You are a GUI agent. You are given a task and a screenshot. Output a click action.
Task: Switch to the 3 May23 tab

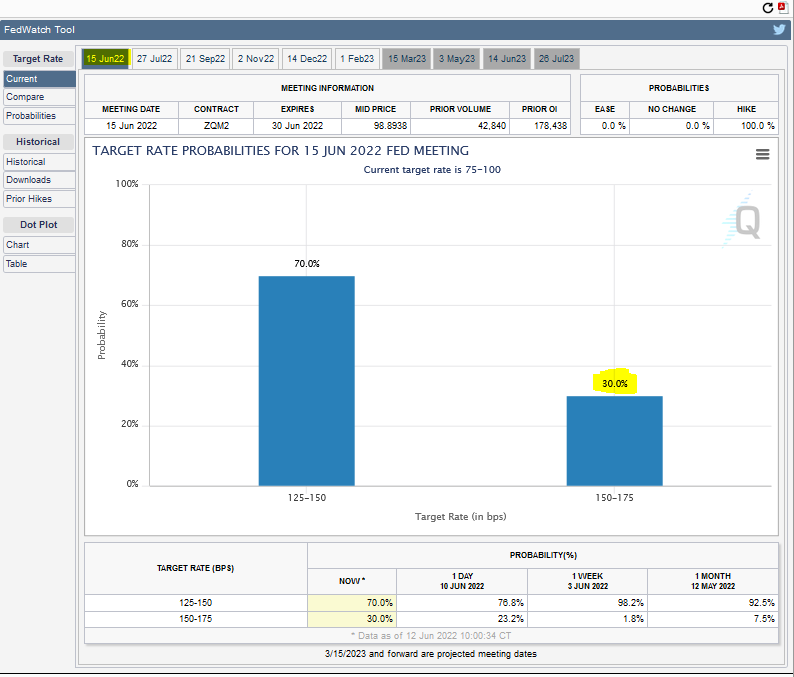(x=457, y=59)
